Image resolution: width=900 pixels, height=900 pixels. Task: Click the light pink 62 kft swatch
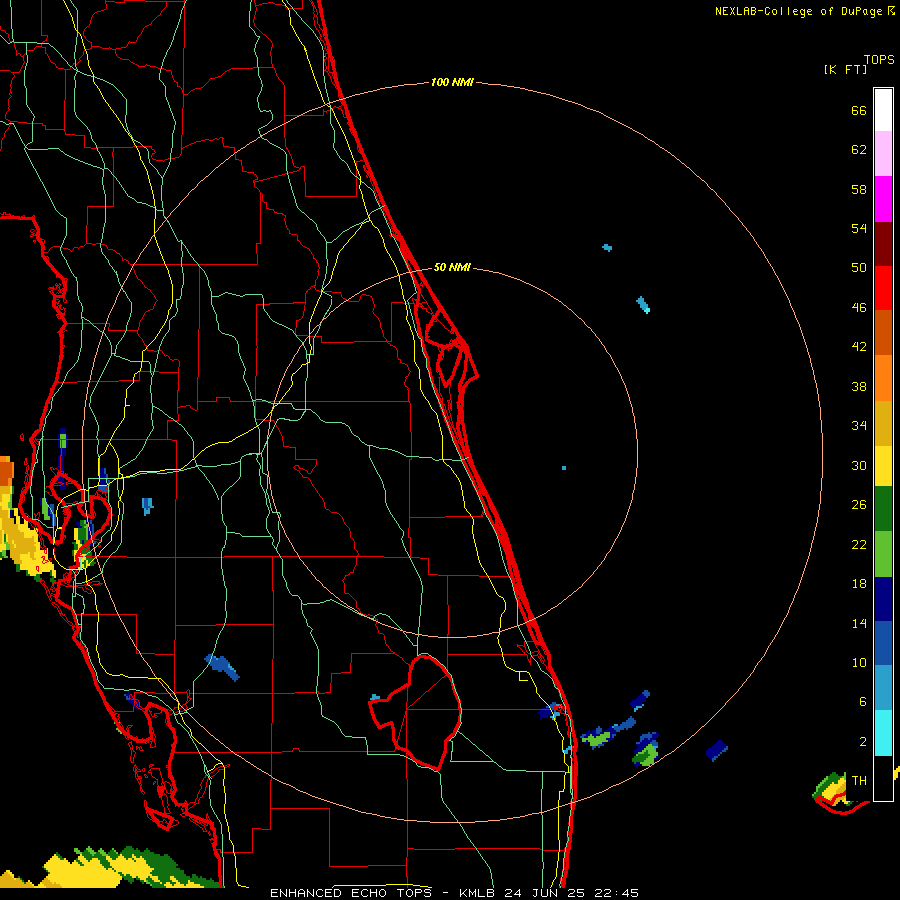pyautogui.click(x=883, y=153)
